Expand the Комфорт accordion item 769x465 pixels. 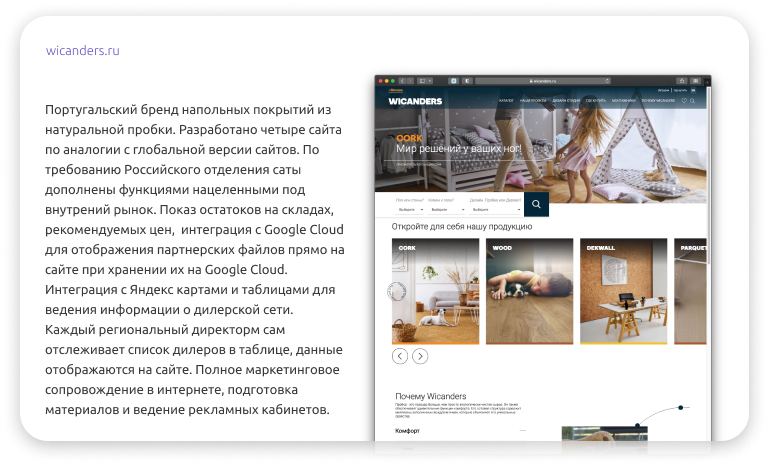pos(461,431)
